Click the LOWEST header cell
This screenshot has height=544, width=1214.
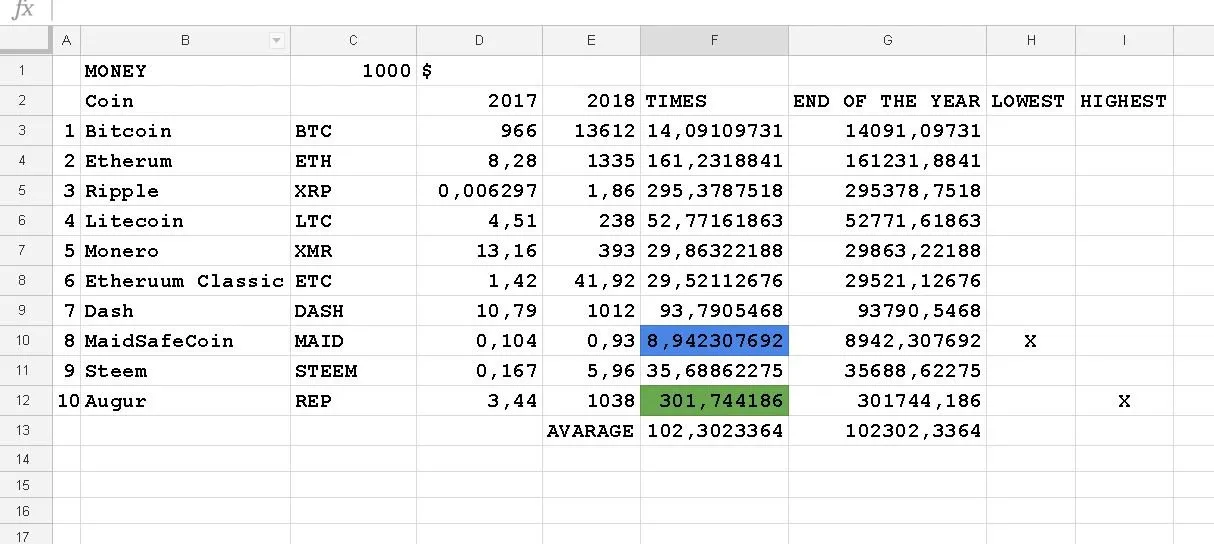tap(1031, 101)
